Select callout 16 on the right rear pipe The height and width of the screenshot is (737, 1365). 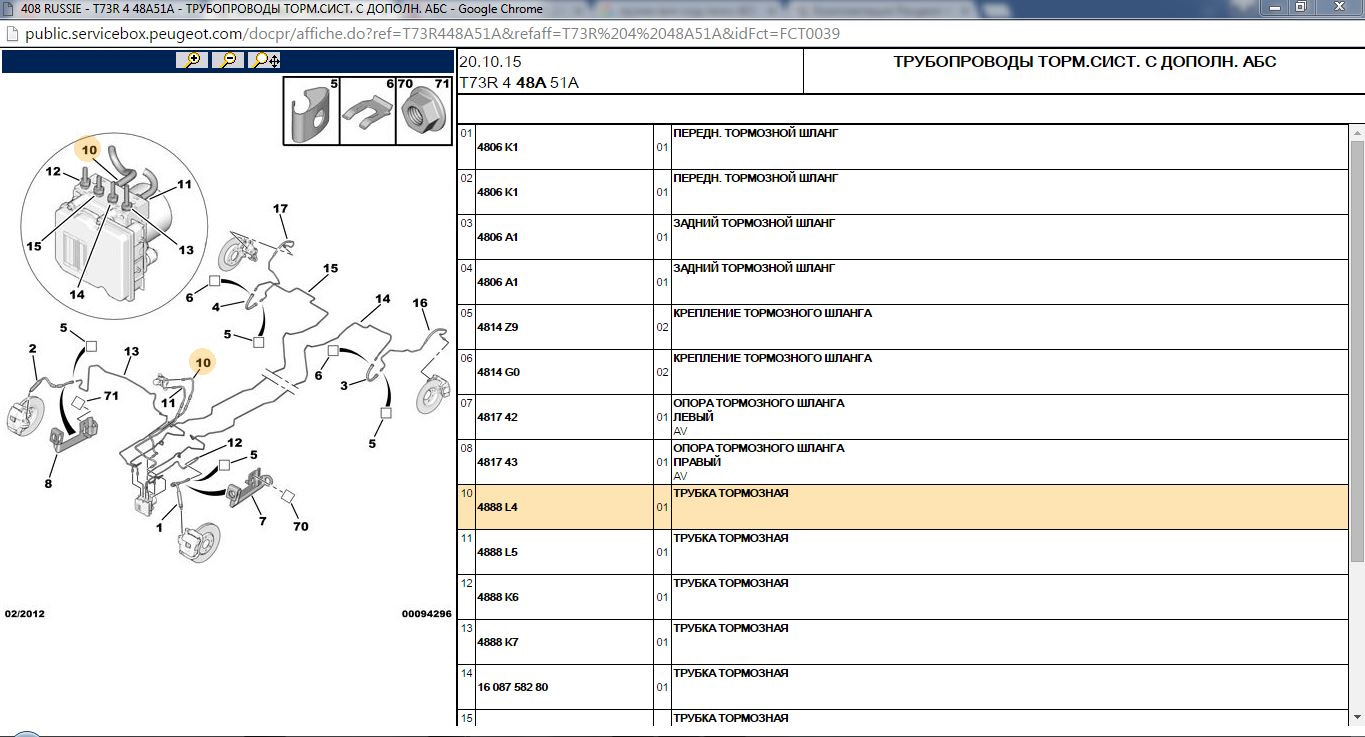(x=420, y=302)
